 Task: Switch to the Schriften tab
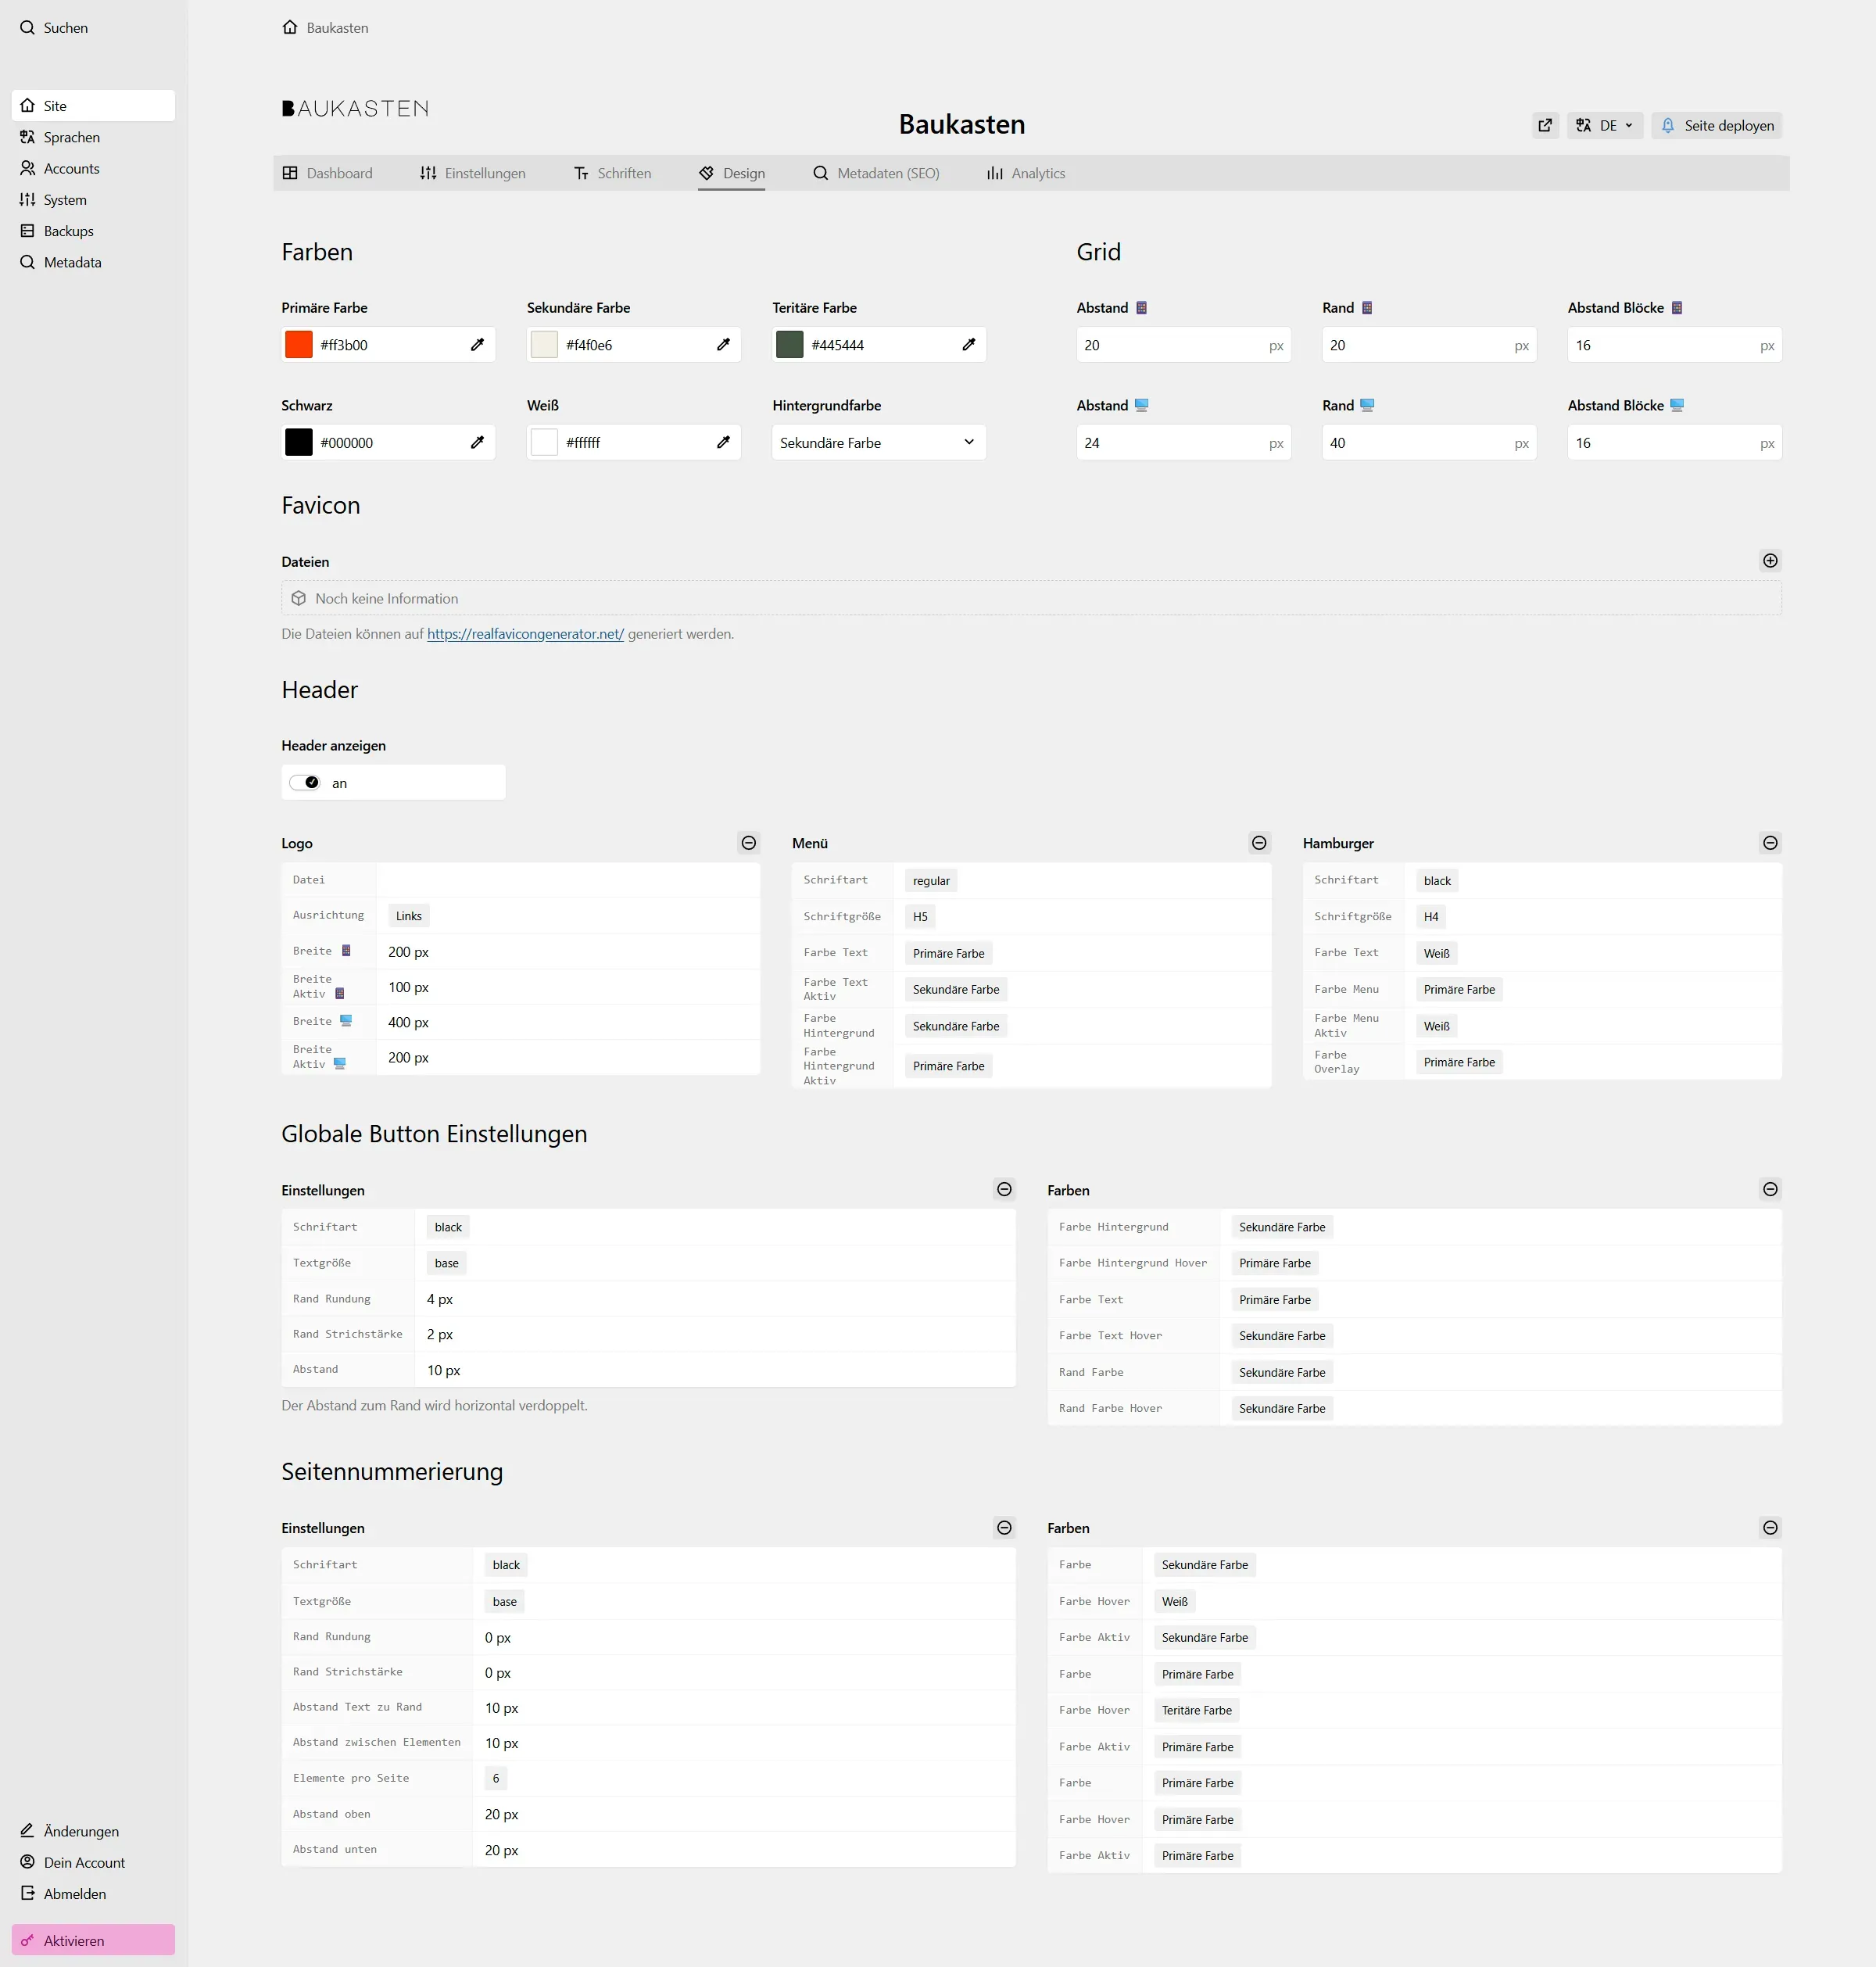pos(612,173)
